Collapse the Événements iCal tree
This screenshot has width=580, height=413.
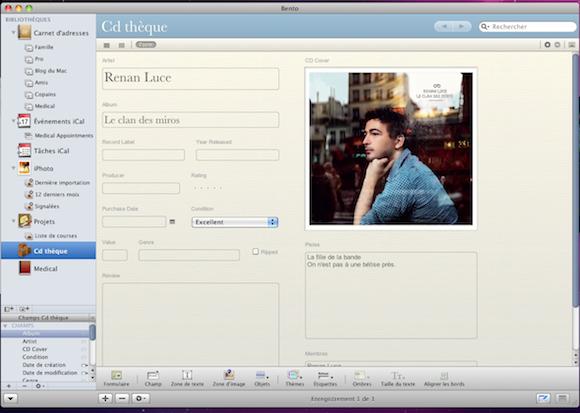click(13, 121)
